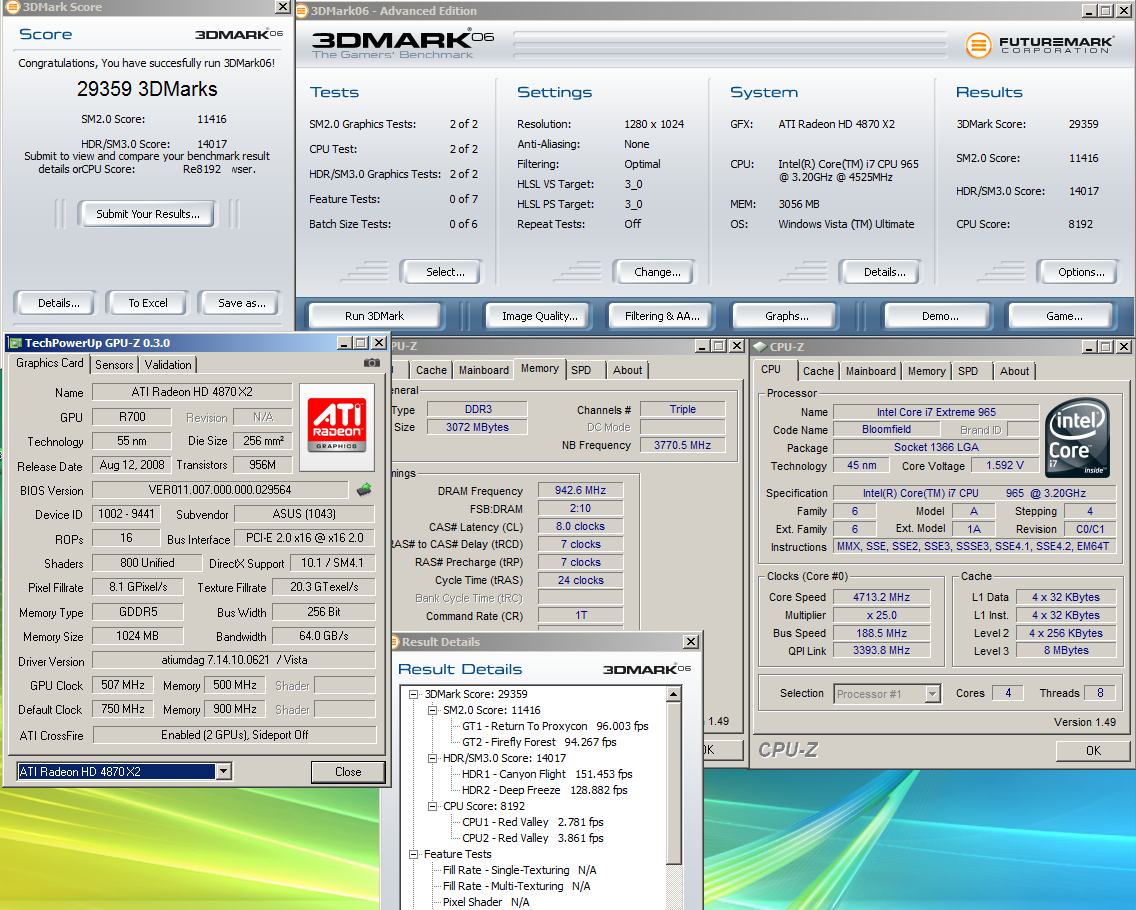Click the Driver Version field in GPU-Z
1136x910 pixels.
[234, 660]
